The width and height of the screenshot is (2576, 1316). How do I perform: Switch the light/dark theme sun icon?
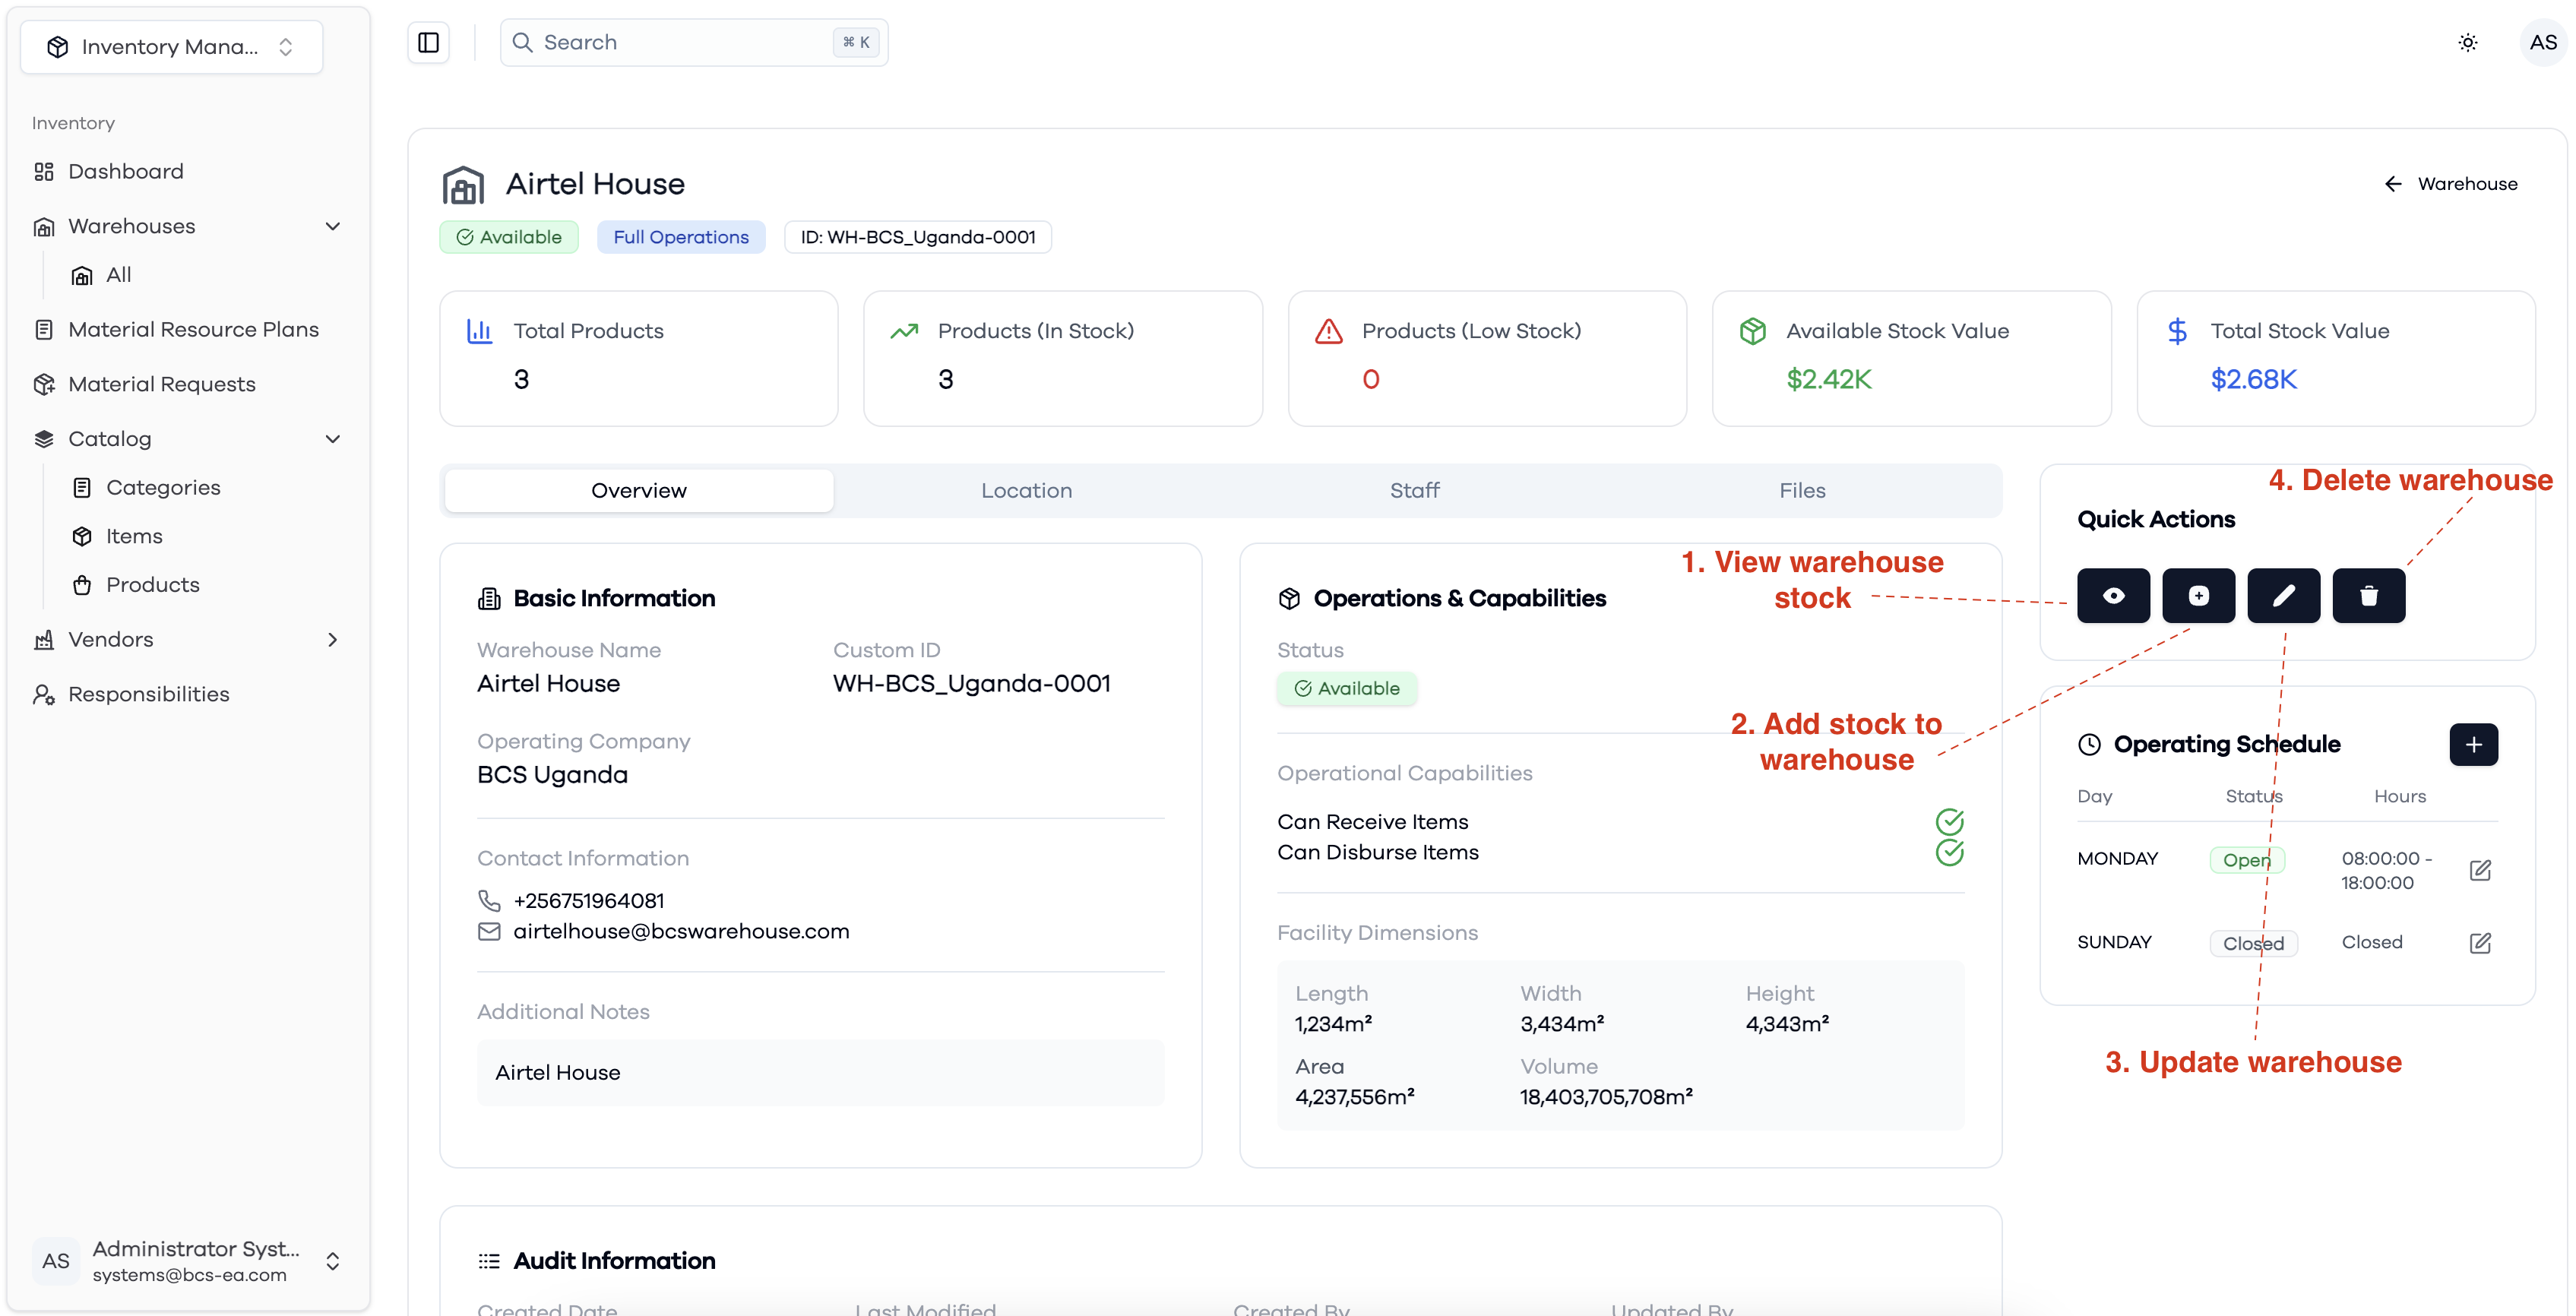[2467, 42]
